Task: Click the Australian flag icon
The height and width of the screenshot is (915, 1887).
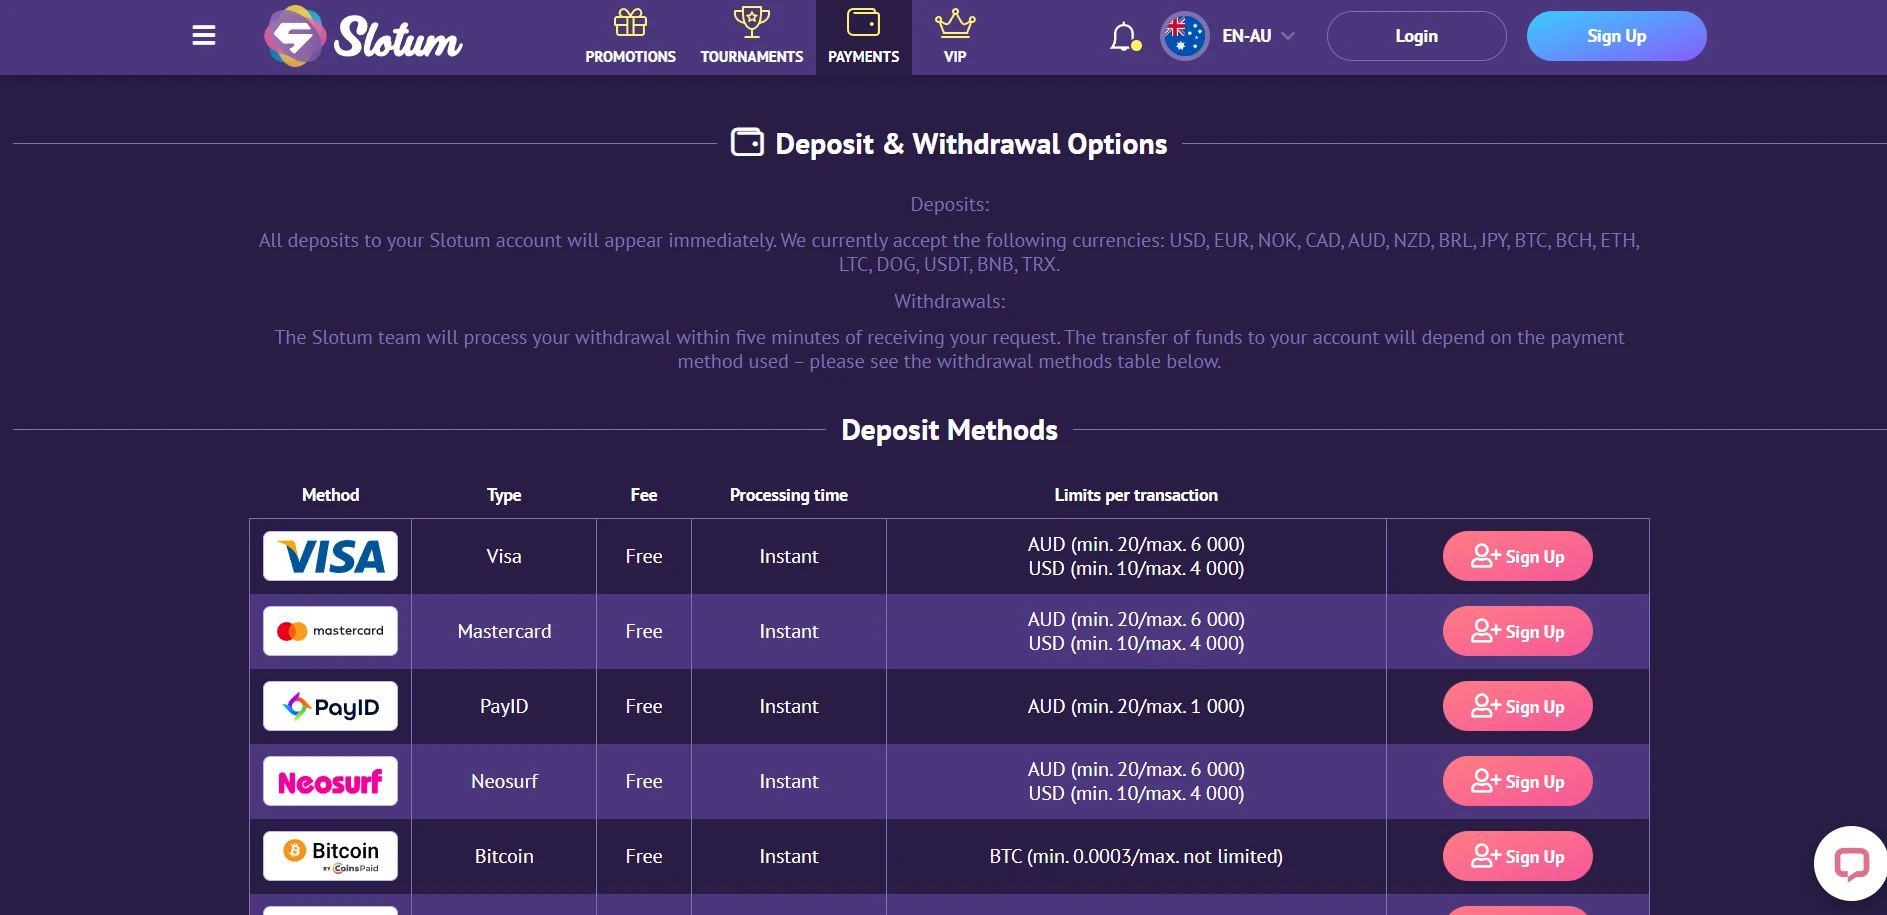Action: [x=1185, y=36]
